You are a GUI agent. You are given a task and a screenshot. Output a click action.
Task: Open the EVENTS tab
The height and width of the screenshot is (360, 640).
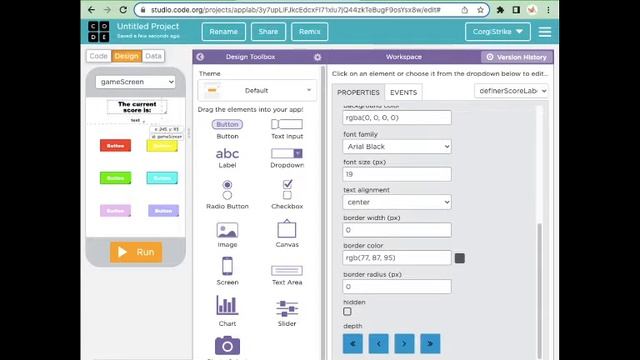(403, 92)
